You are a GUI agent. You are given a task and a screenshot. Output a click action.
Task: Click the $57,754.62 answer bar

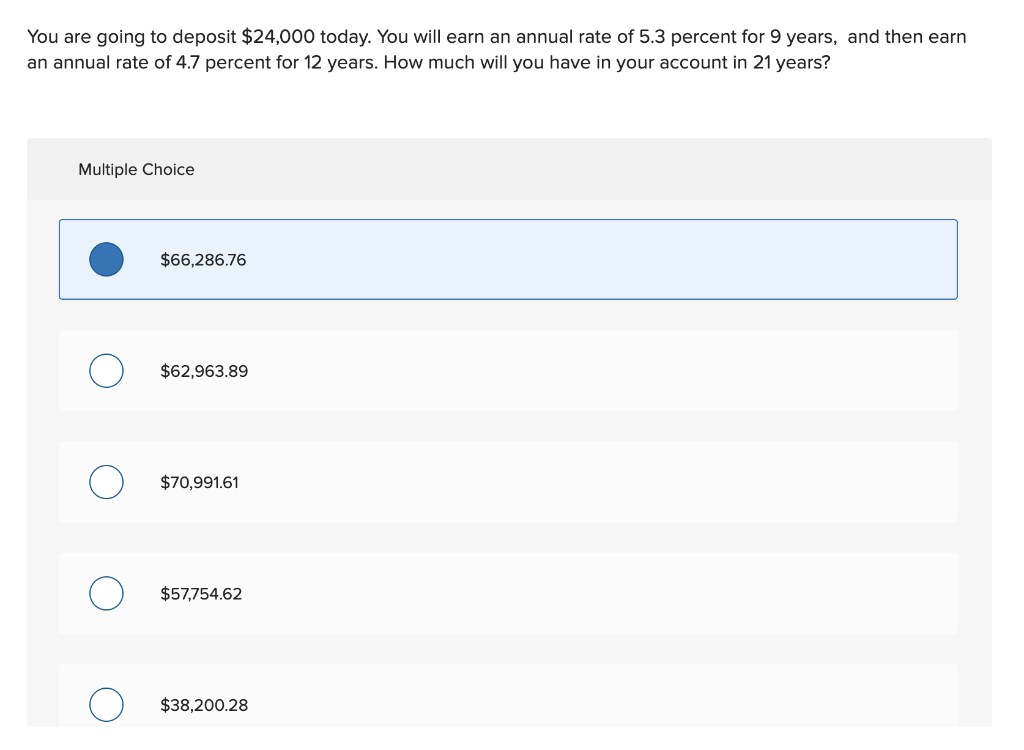tap(508, 593)
